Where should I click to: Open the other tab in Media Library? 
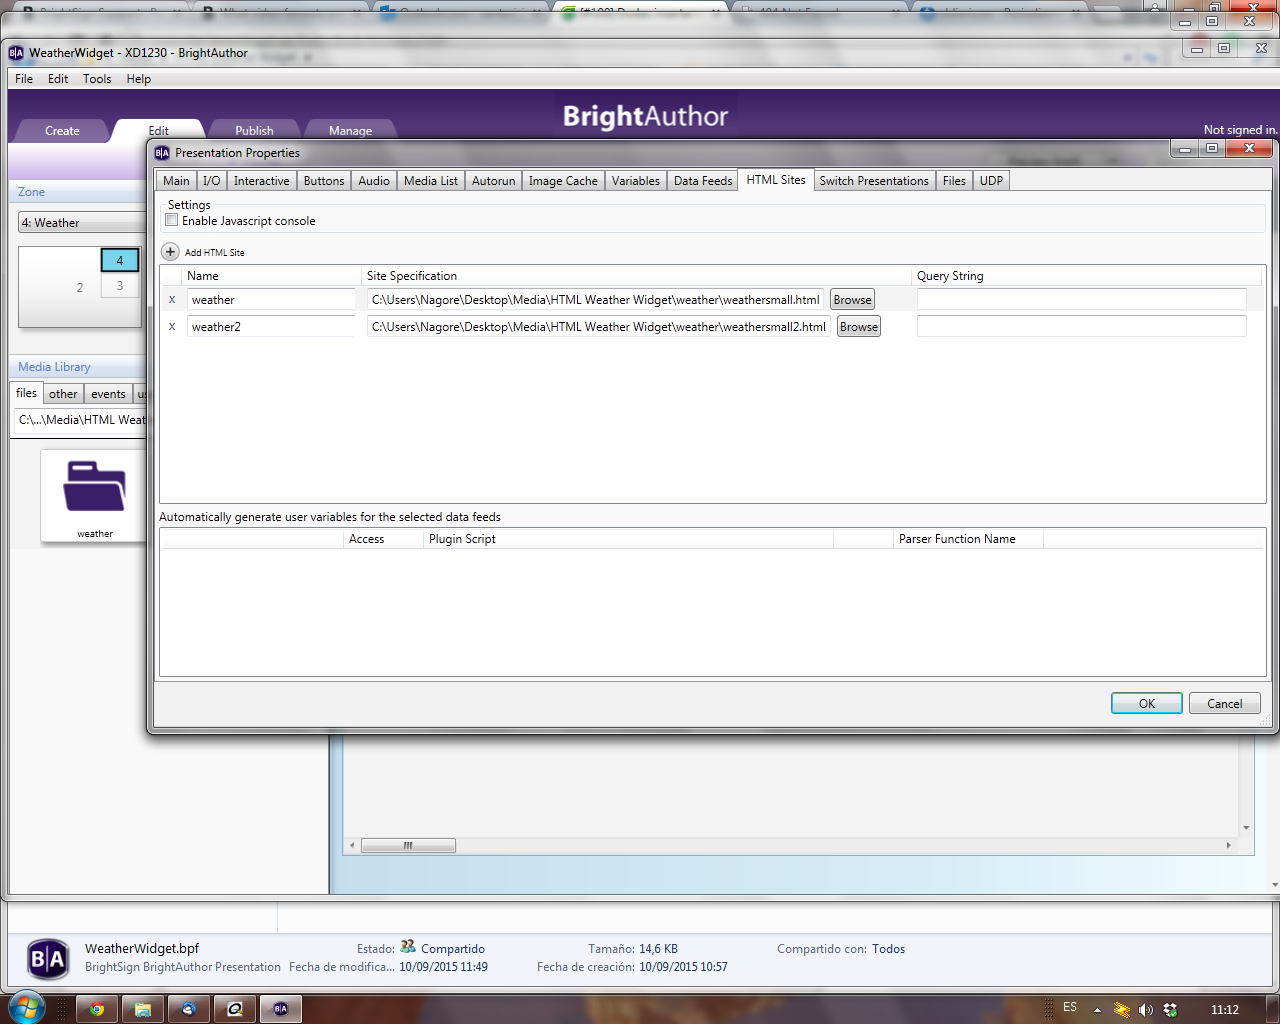click(x=63, y=394)
